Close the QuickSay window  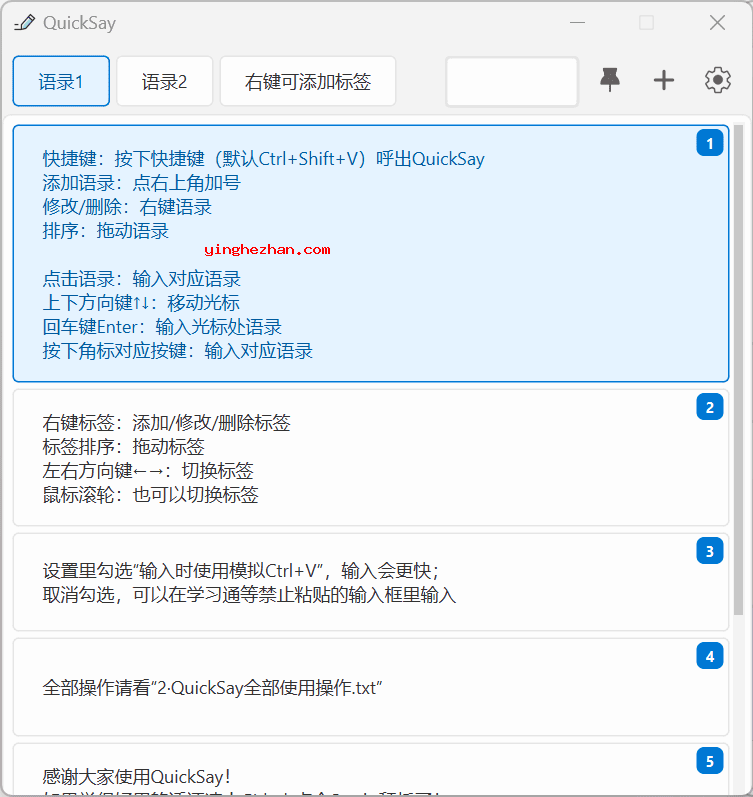coord(717,23)
